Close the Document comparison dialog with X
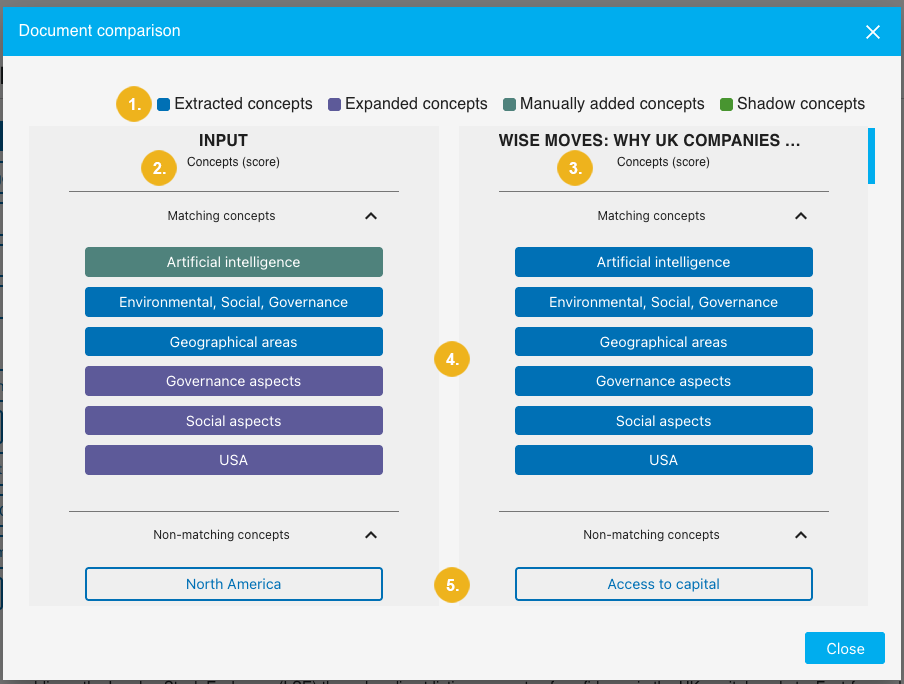Image resolution: width=904 pixels, height=684 pixels. pyautogui.click(x=872, y=32)
